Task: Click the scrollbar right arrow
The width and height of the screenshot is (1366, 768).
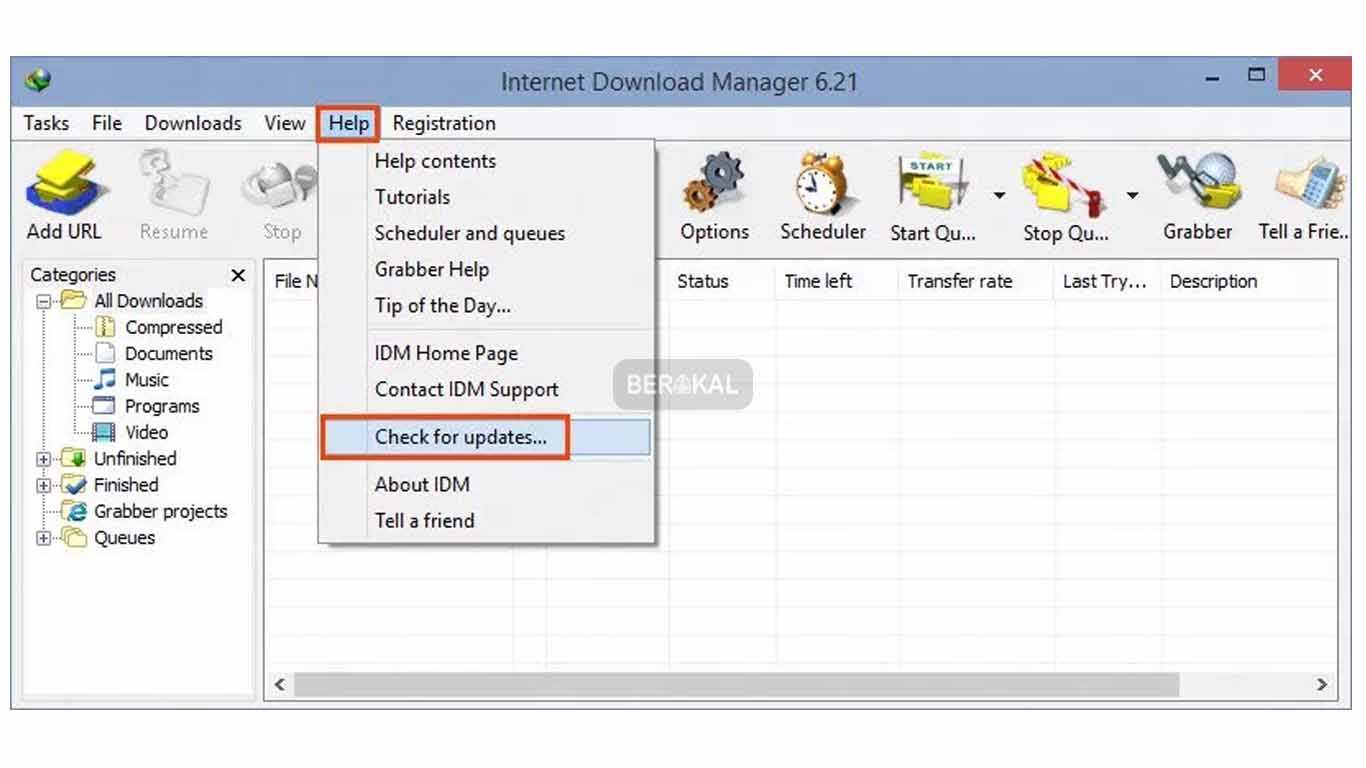Action: click(x=1322, y=685)
